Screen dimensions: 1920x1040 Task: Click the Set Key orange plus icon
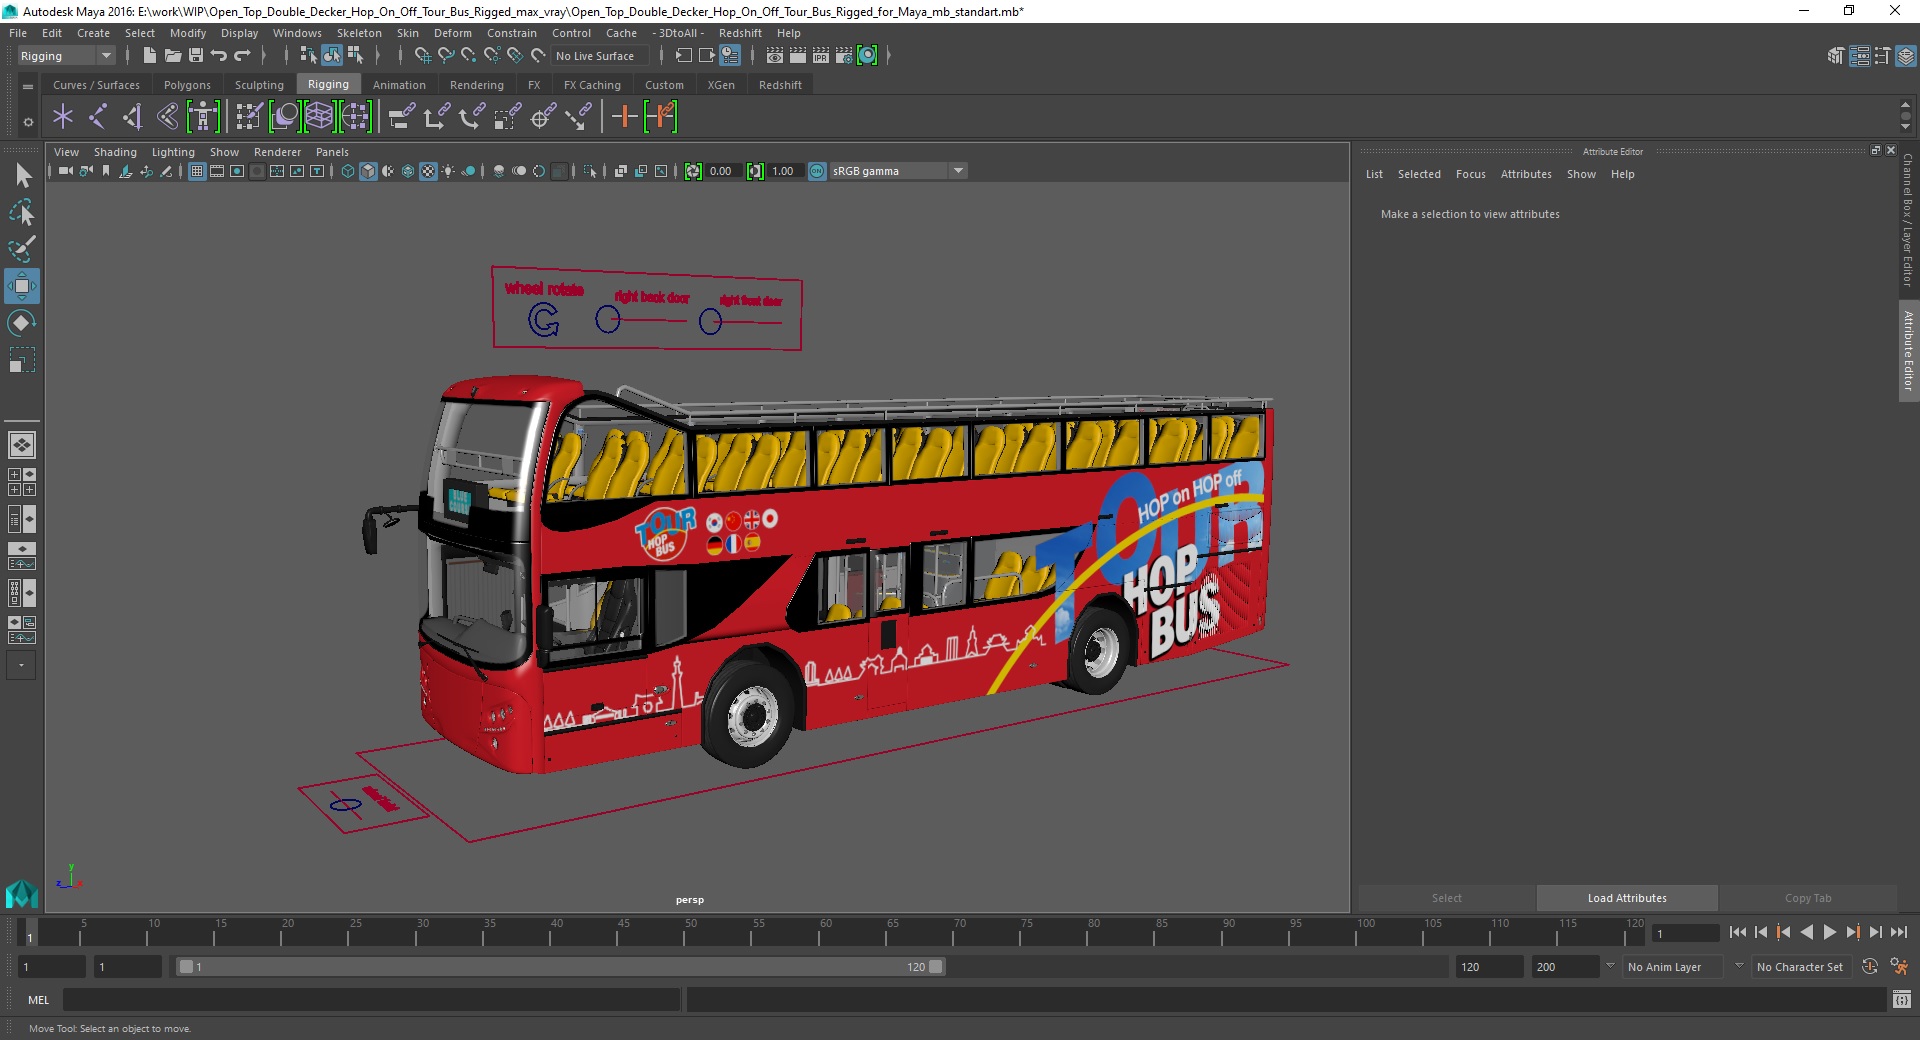click(x=624, y=117)
